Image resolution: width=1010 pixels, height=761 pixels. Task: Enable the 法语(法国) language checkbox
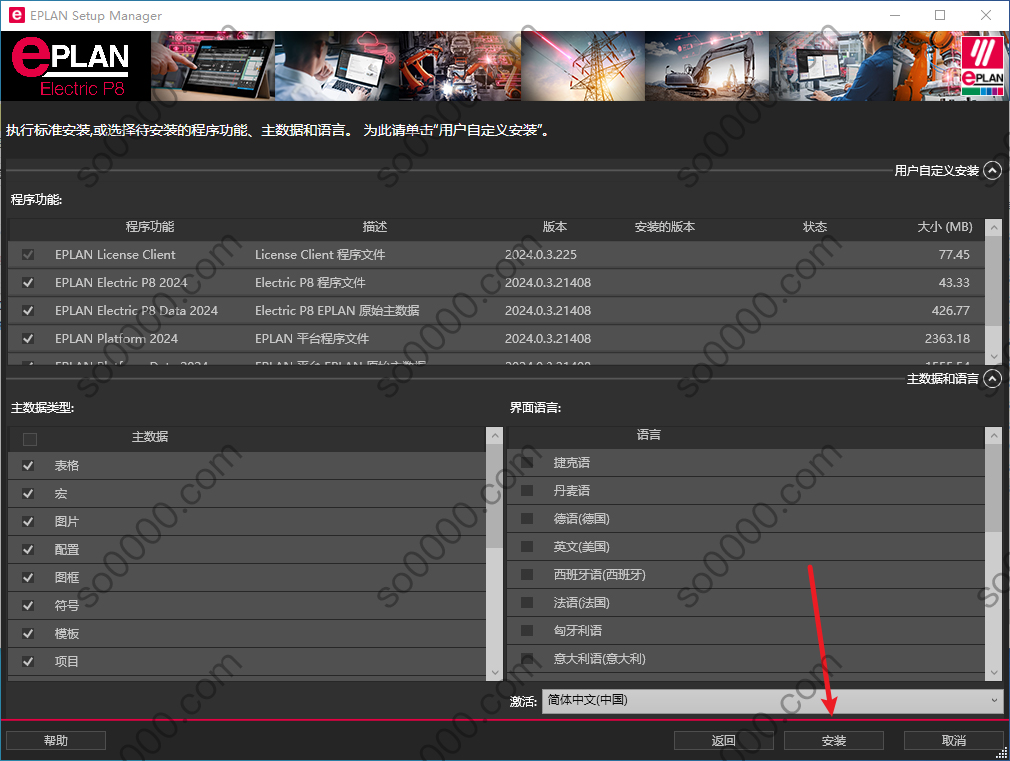[x=527, y=602]
